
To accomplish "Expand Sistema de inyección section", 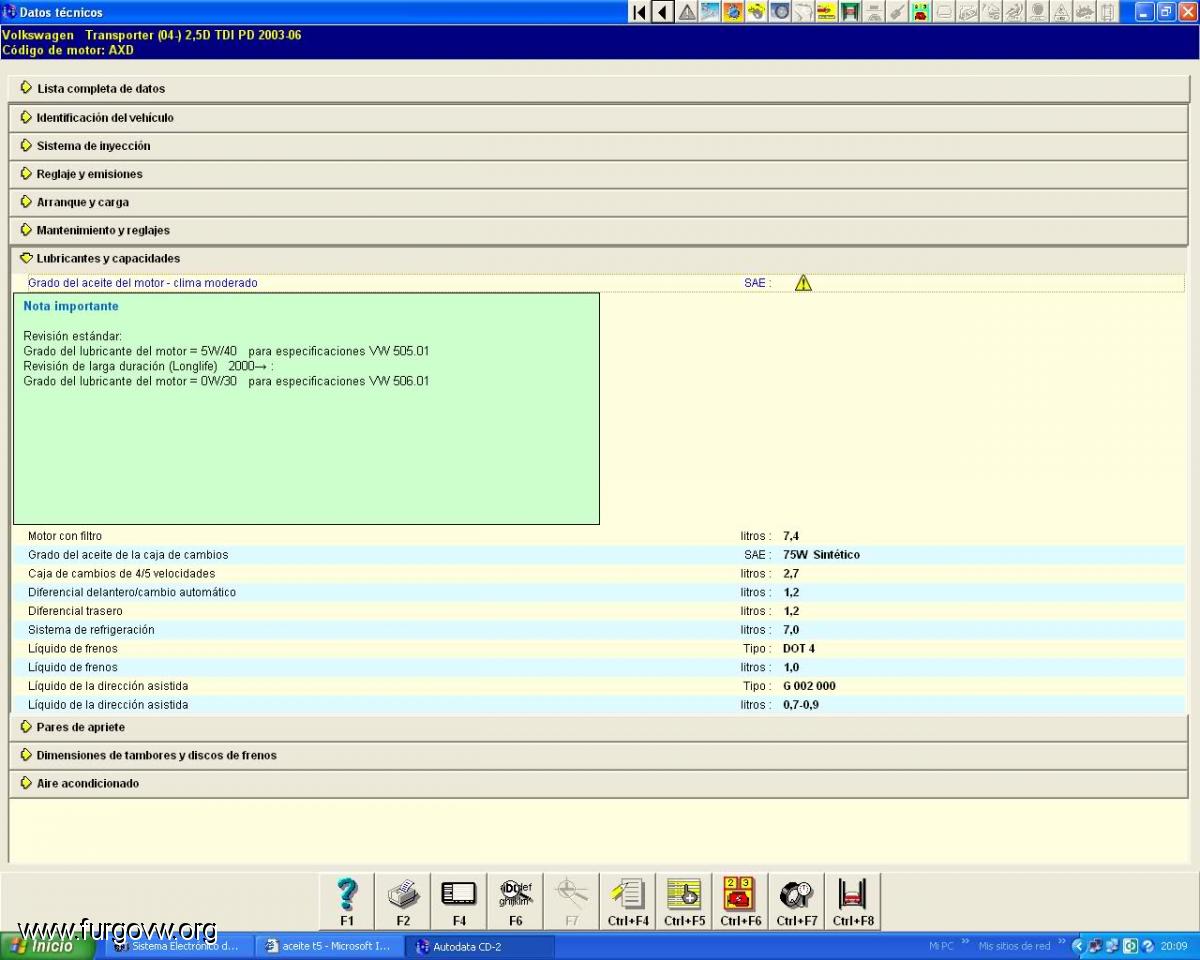I will coord(599,145).
